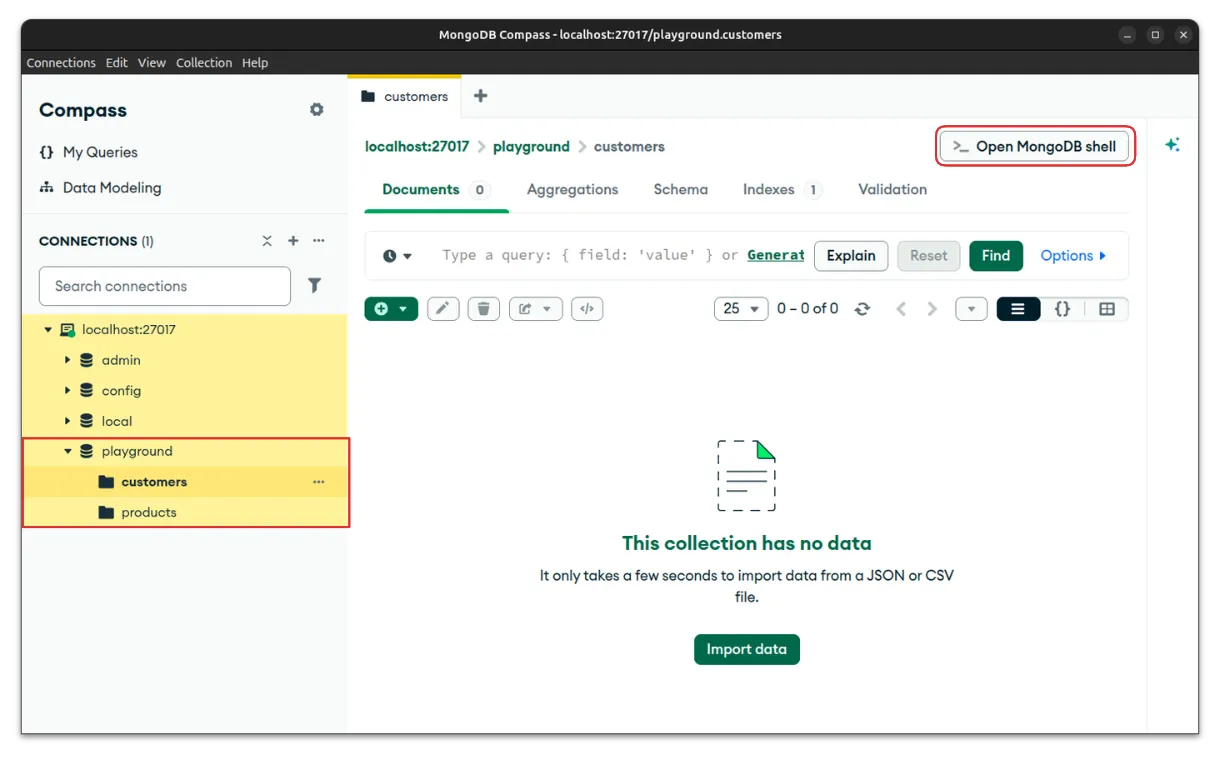Click the Open MongoDB shell button
The image size is (1220, 757).
click(1035, 146)
